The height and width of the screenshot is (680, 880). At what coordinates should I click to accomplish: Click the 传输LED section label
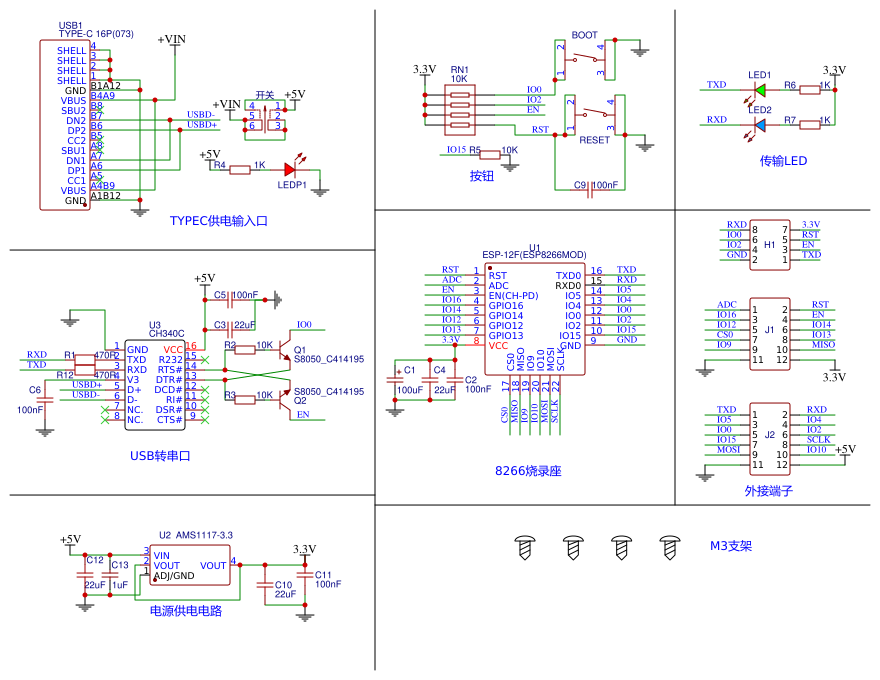pos(783,161)
